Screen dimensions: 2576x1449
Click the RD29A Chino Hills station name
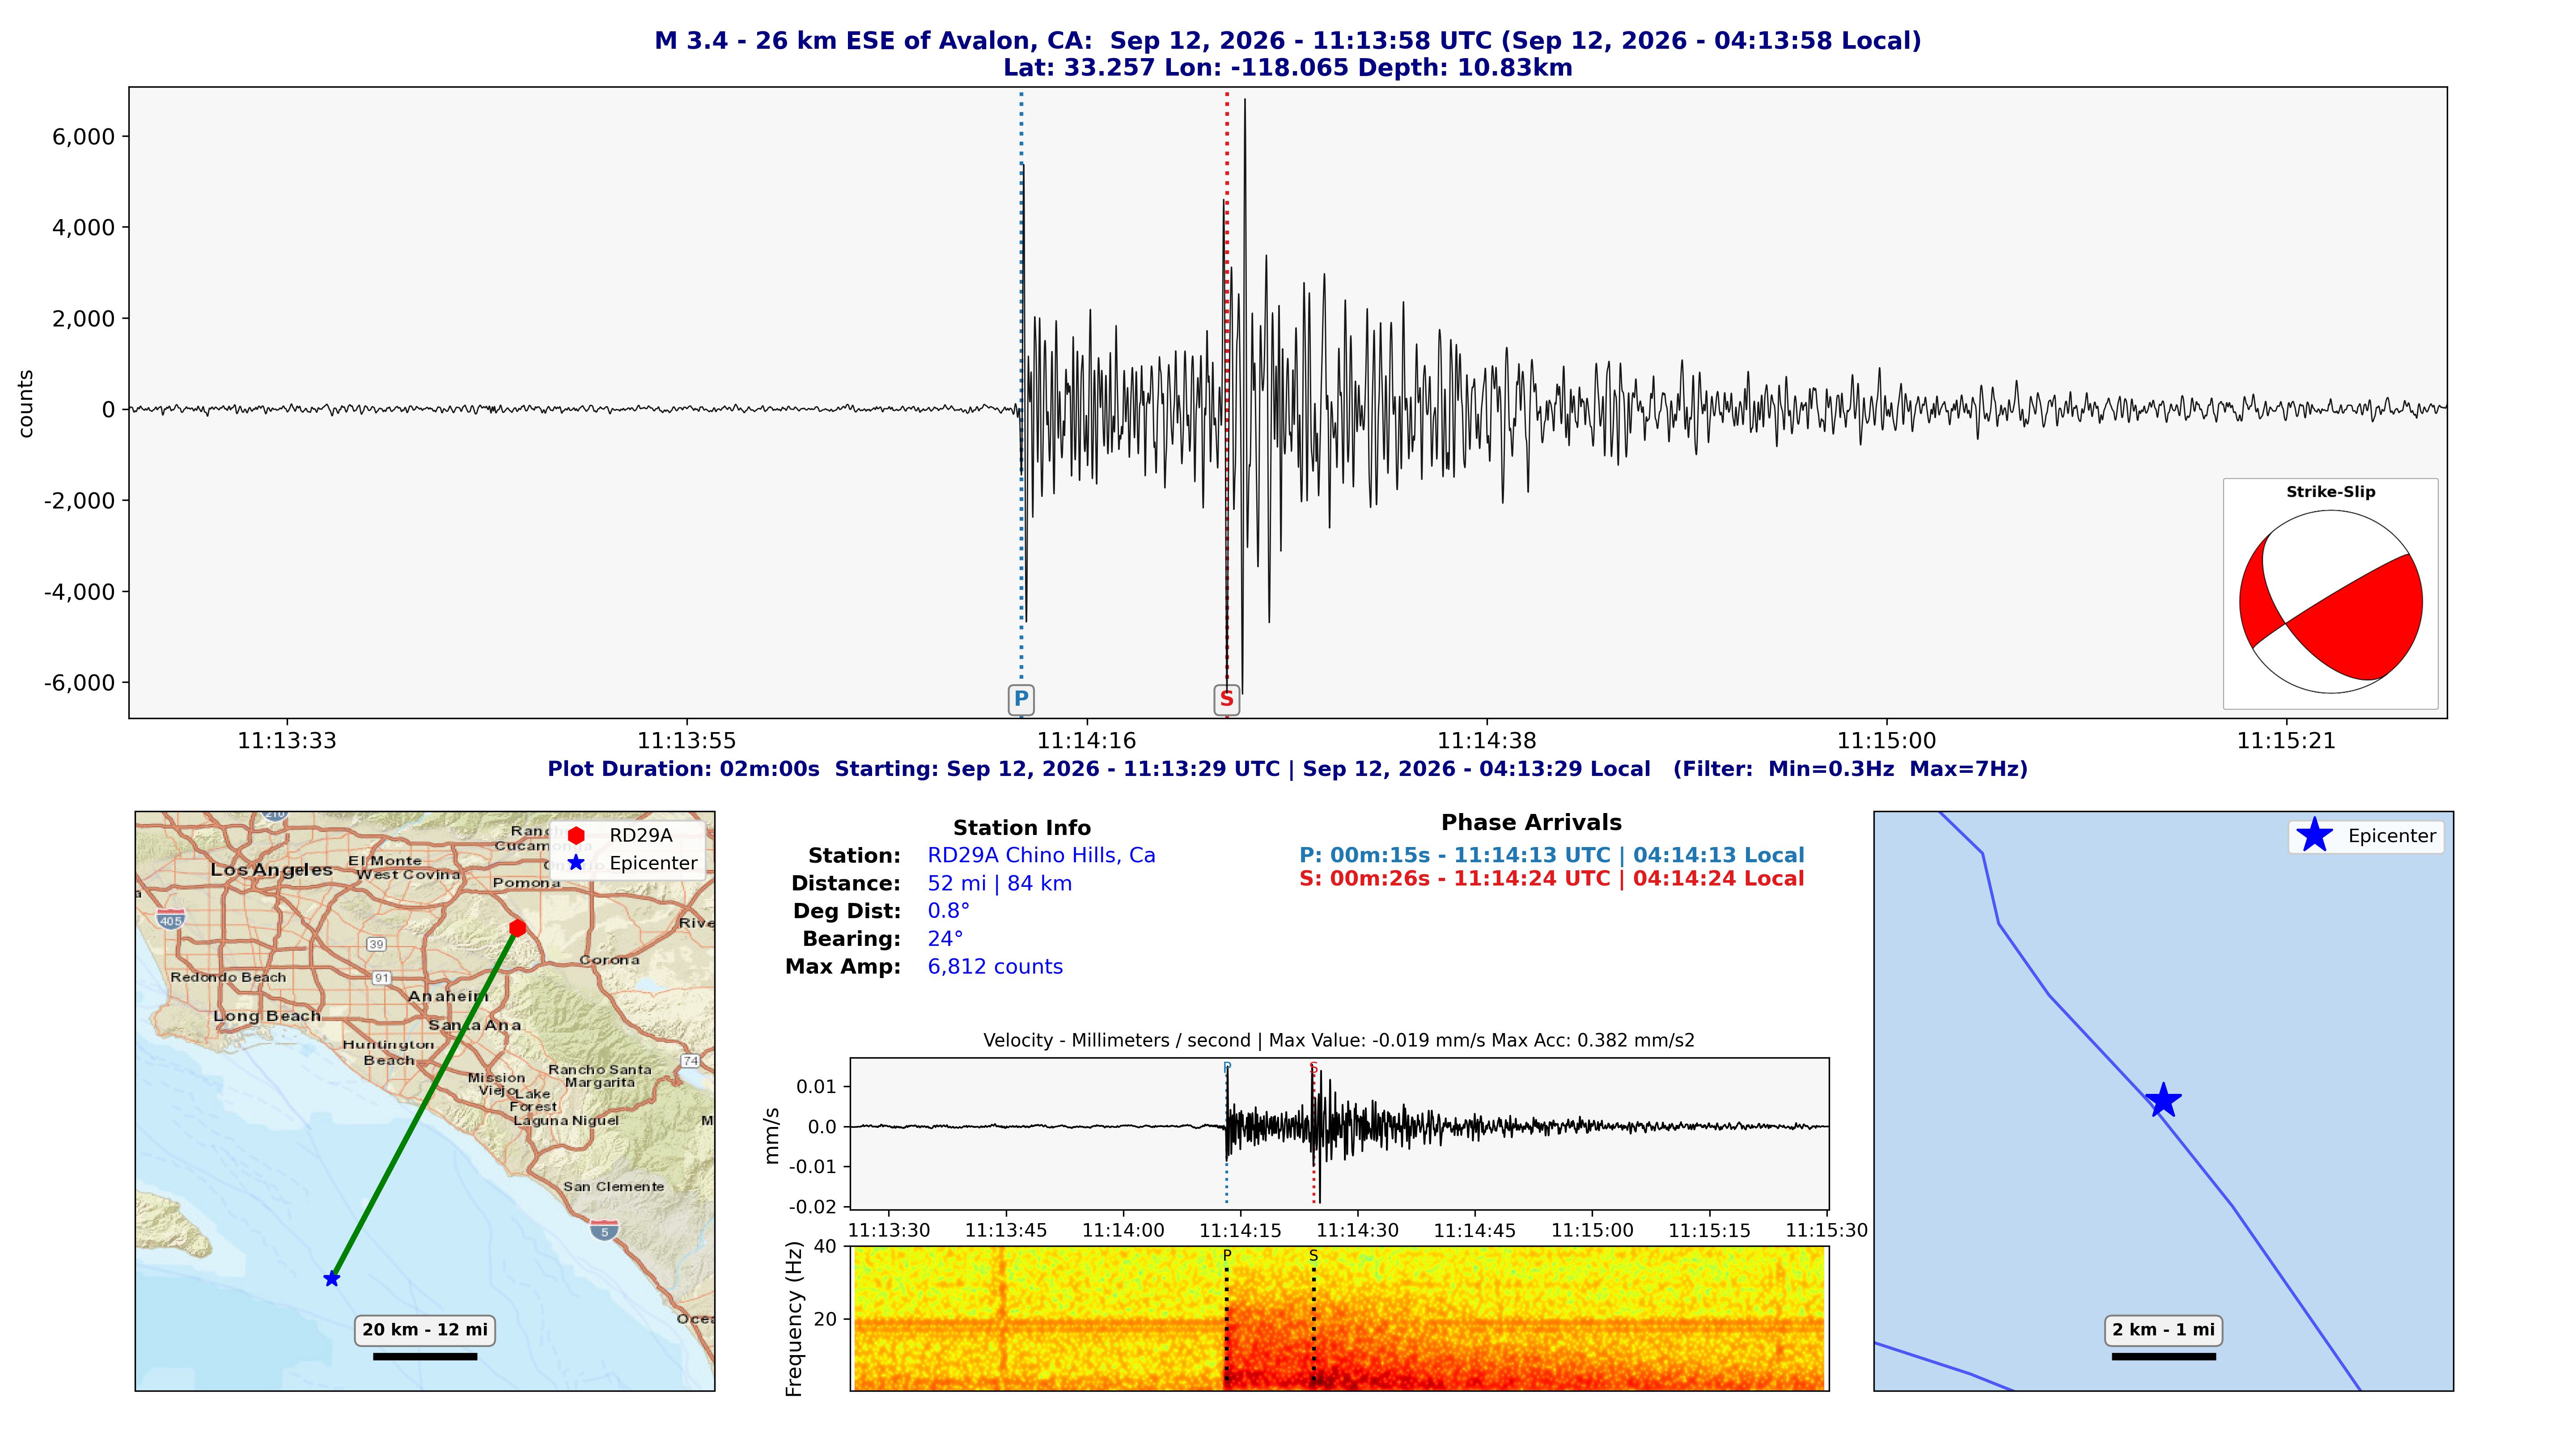tap(1041, 855)
